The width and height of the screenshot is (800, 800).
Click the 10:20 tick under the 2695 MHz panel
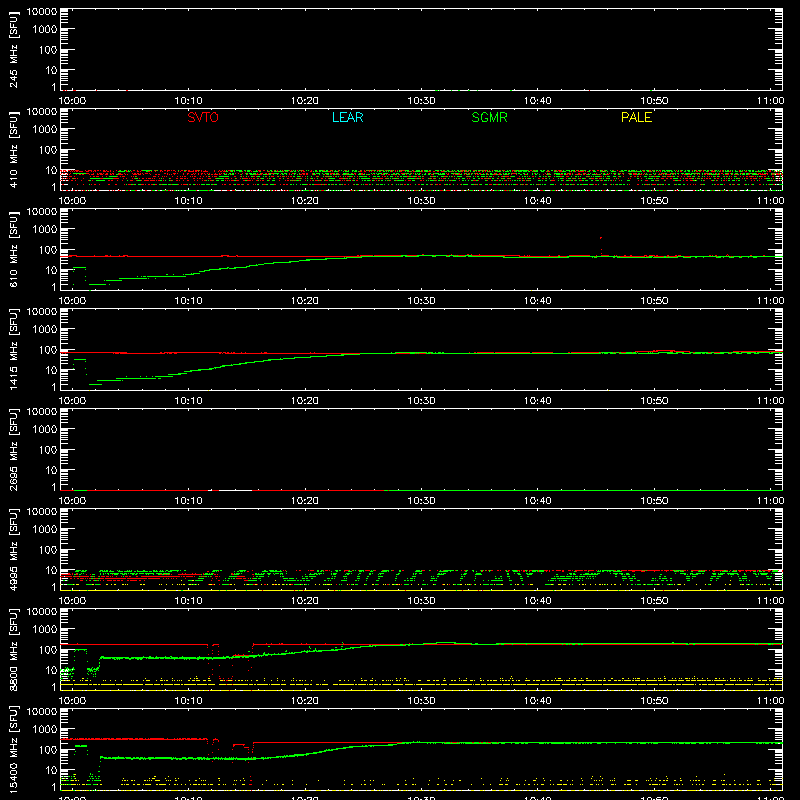[x=305, y=501]
